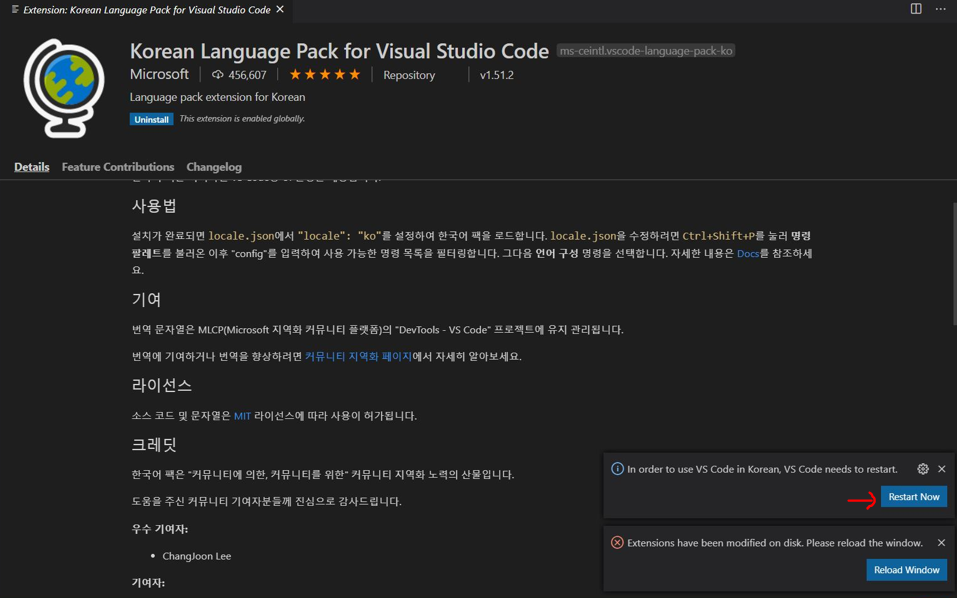957x598 pixels.
Task: Click the 'Language pack extension for Korean' description
Action: click(217, 97)
